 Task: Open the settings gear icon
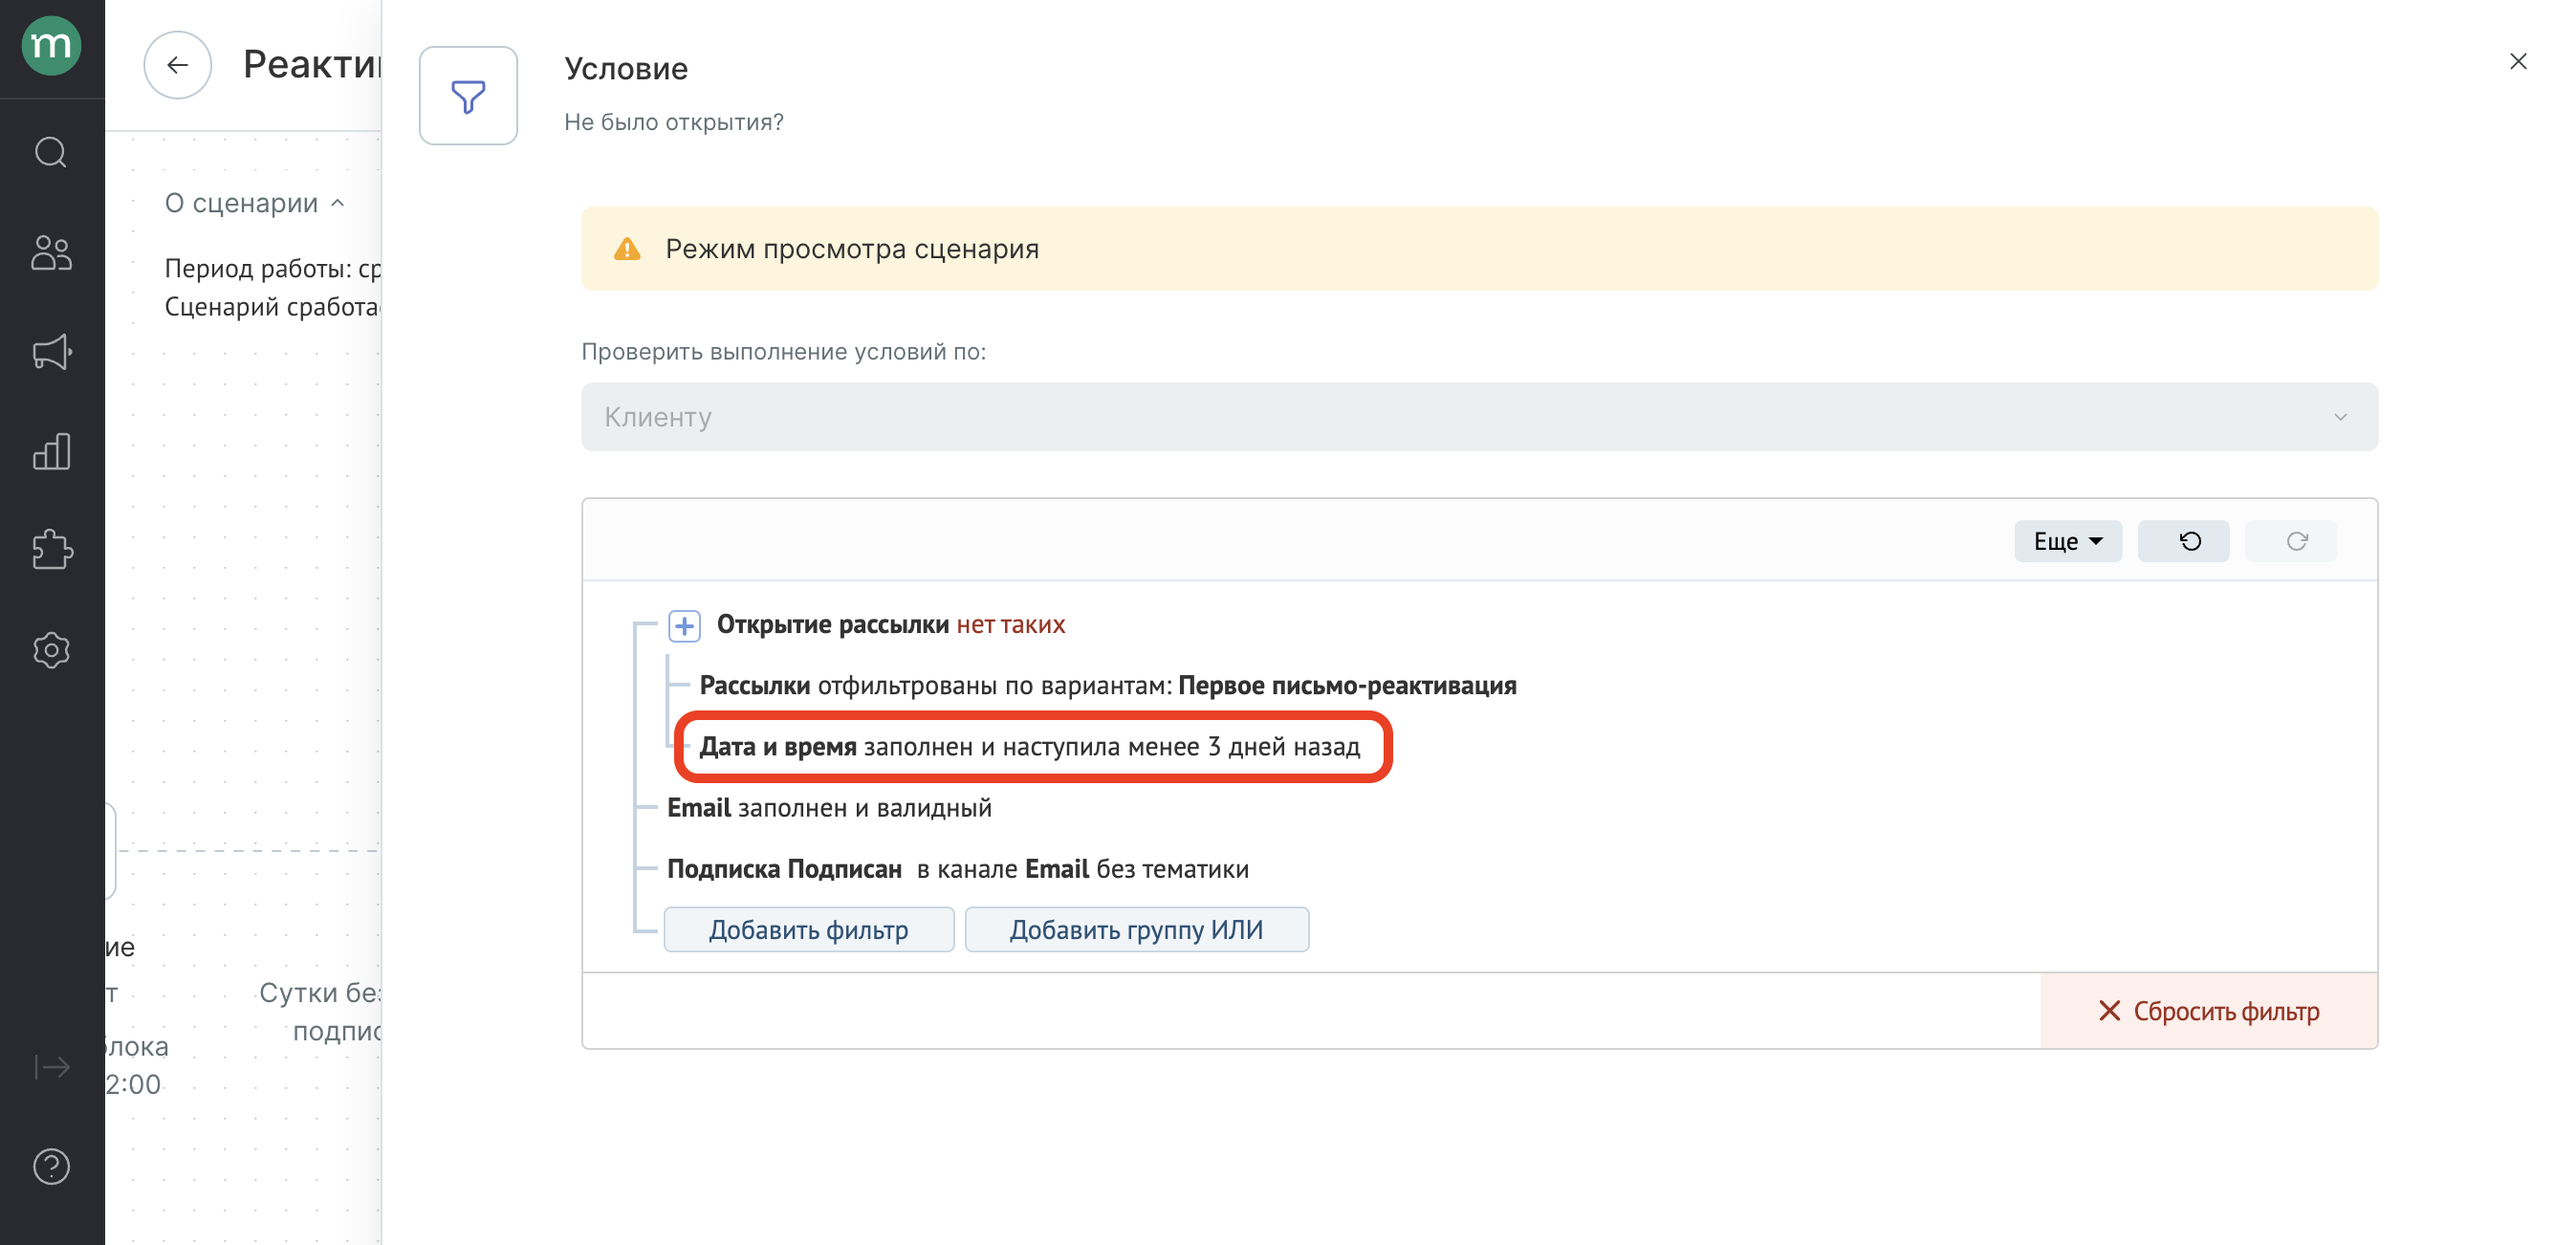pyautogui.click(x=51, y=650)
